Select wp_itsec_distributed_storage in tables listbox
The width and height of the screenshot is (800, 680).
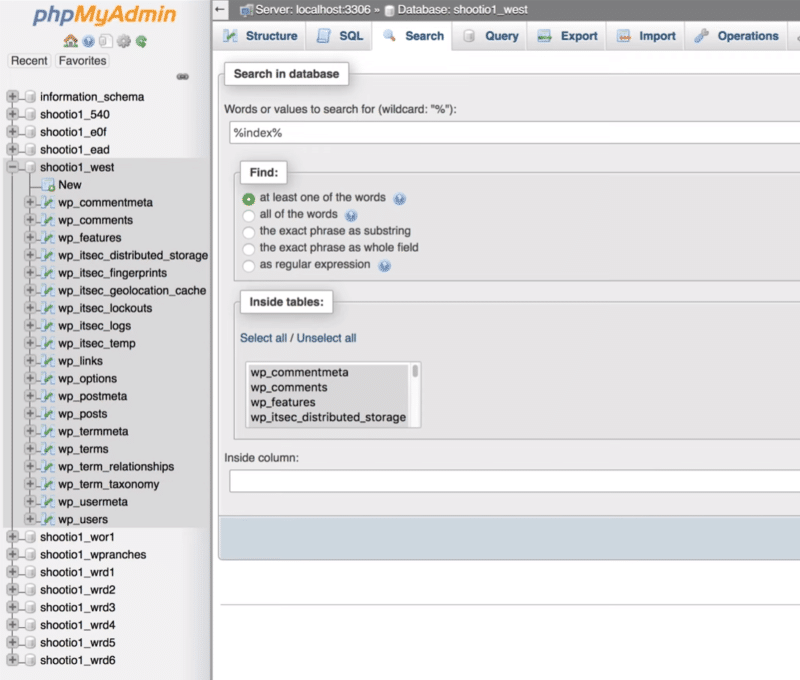(x=329, y=417)
